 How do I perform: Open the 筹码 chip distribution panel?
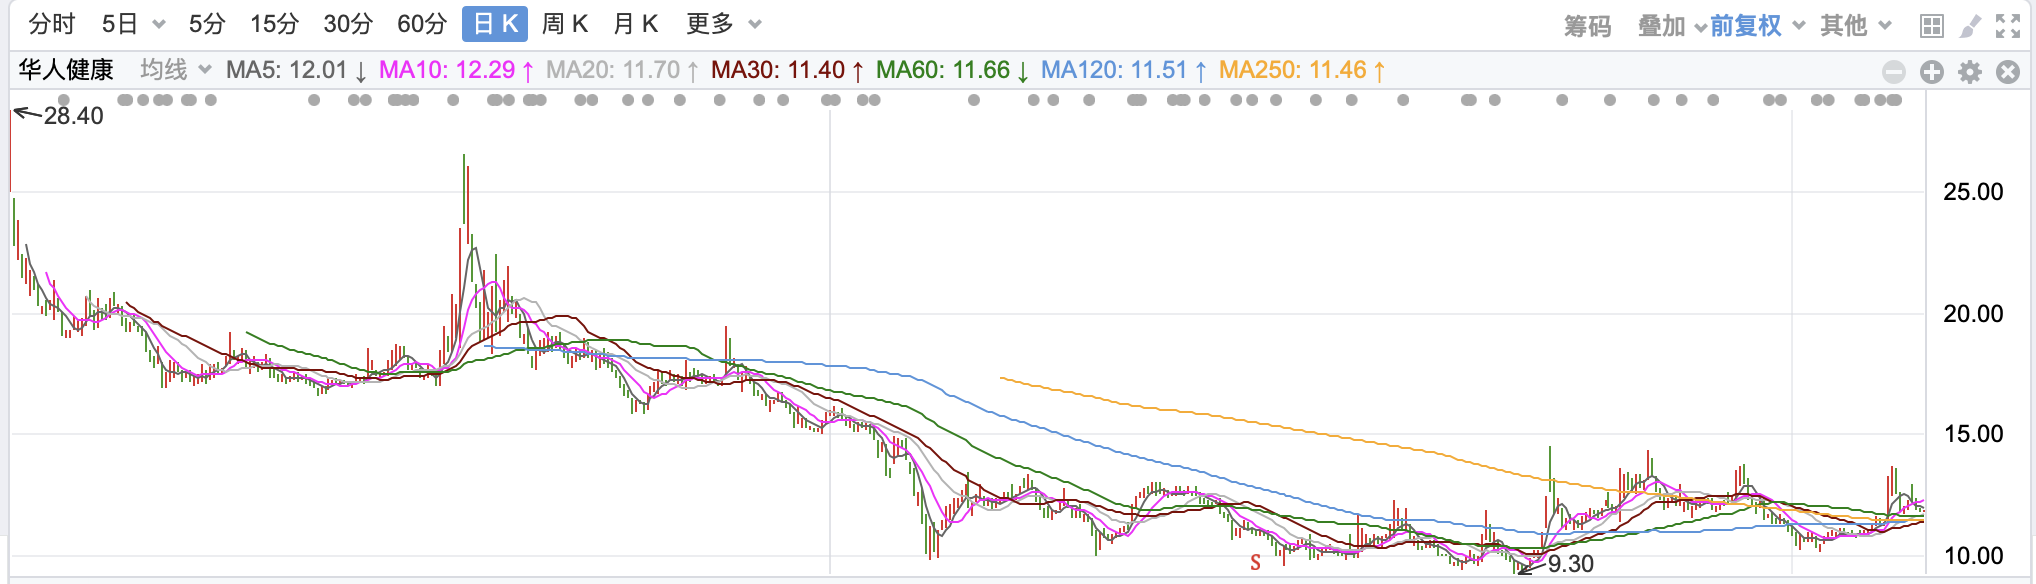tap(1588, 26)
